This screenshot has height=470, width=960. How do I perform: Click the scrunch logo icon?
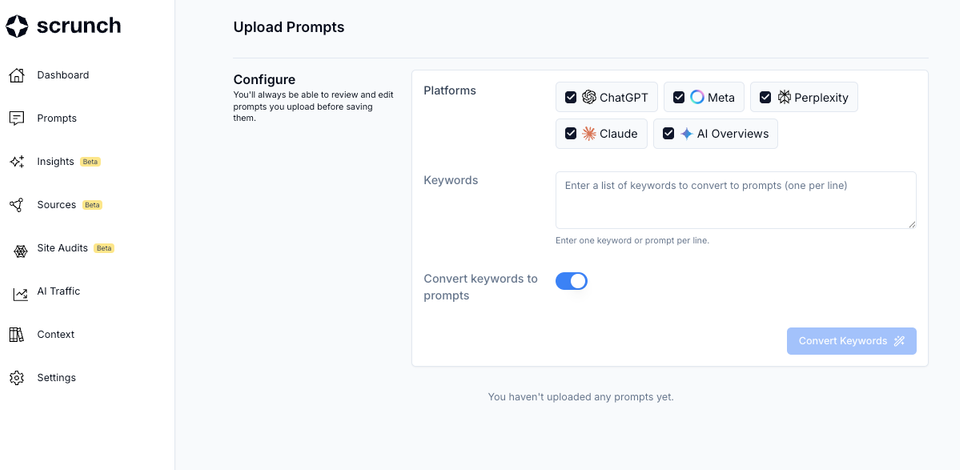point(17,26)
